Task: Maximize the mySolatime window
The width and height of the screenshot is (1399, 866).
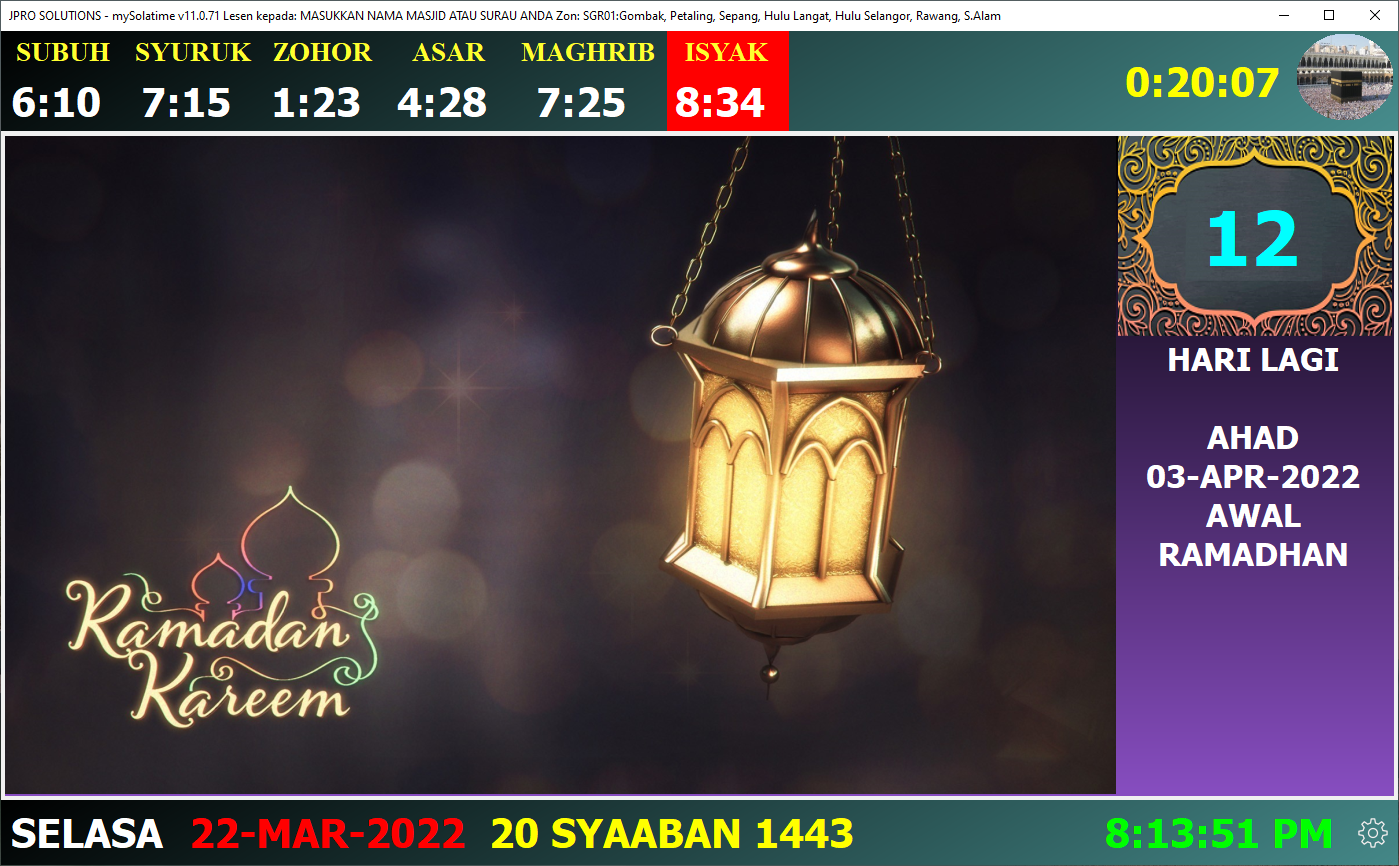Action: click(1329, 15)
